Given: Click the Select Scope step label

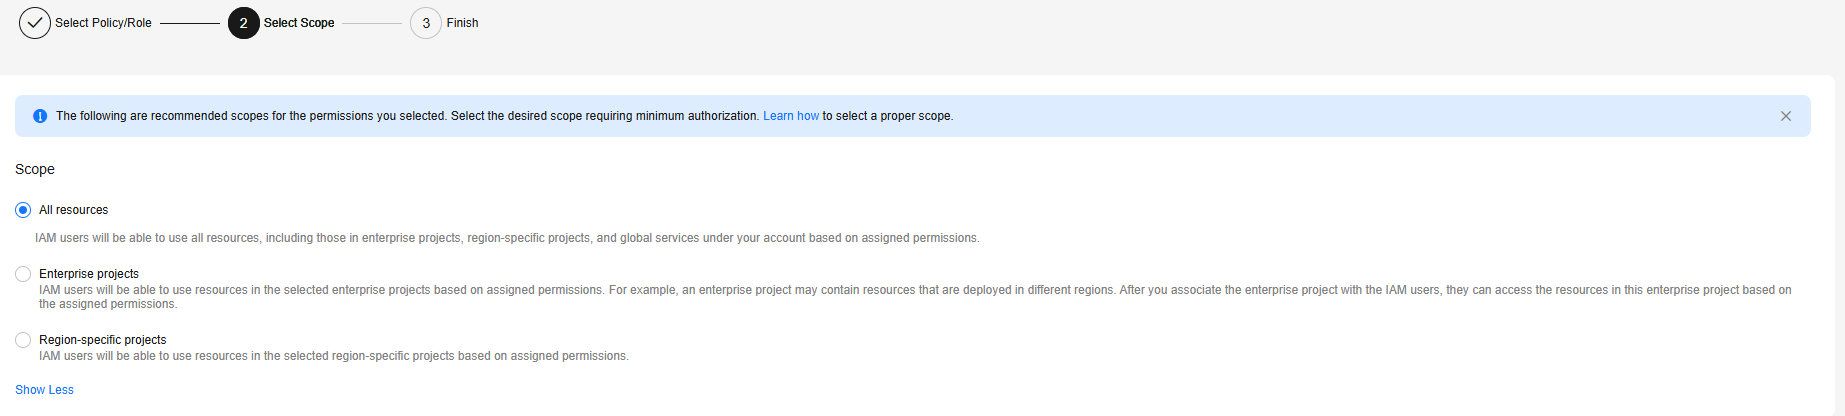Looking at the screenshot, I should (299, 23).
